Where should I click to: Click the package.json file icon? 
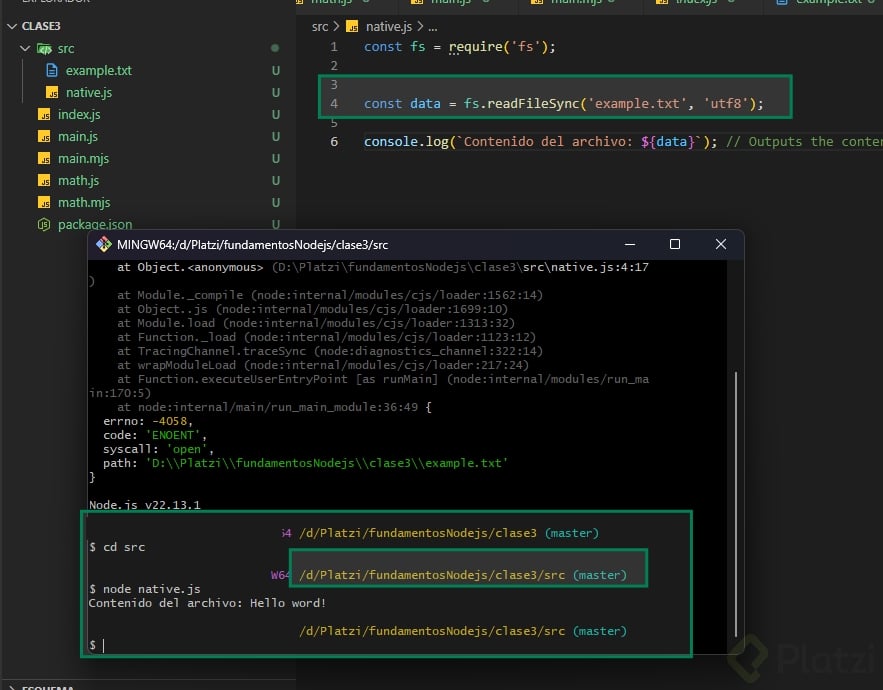(x=44, y=225)
